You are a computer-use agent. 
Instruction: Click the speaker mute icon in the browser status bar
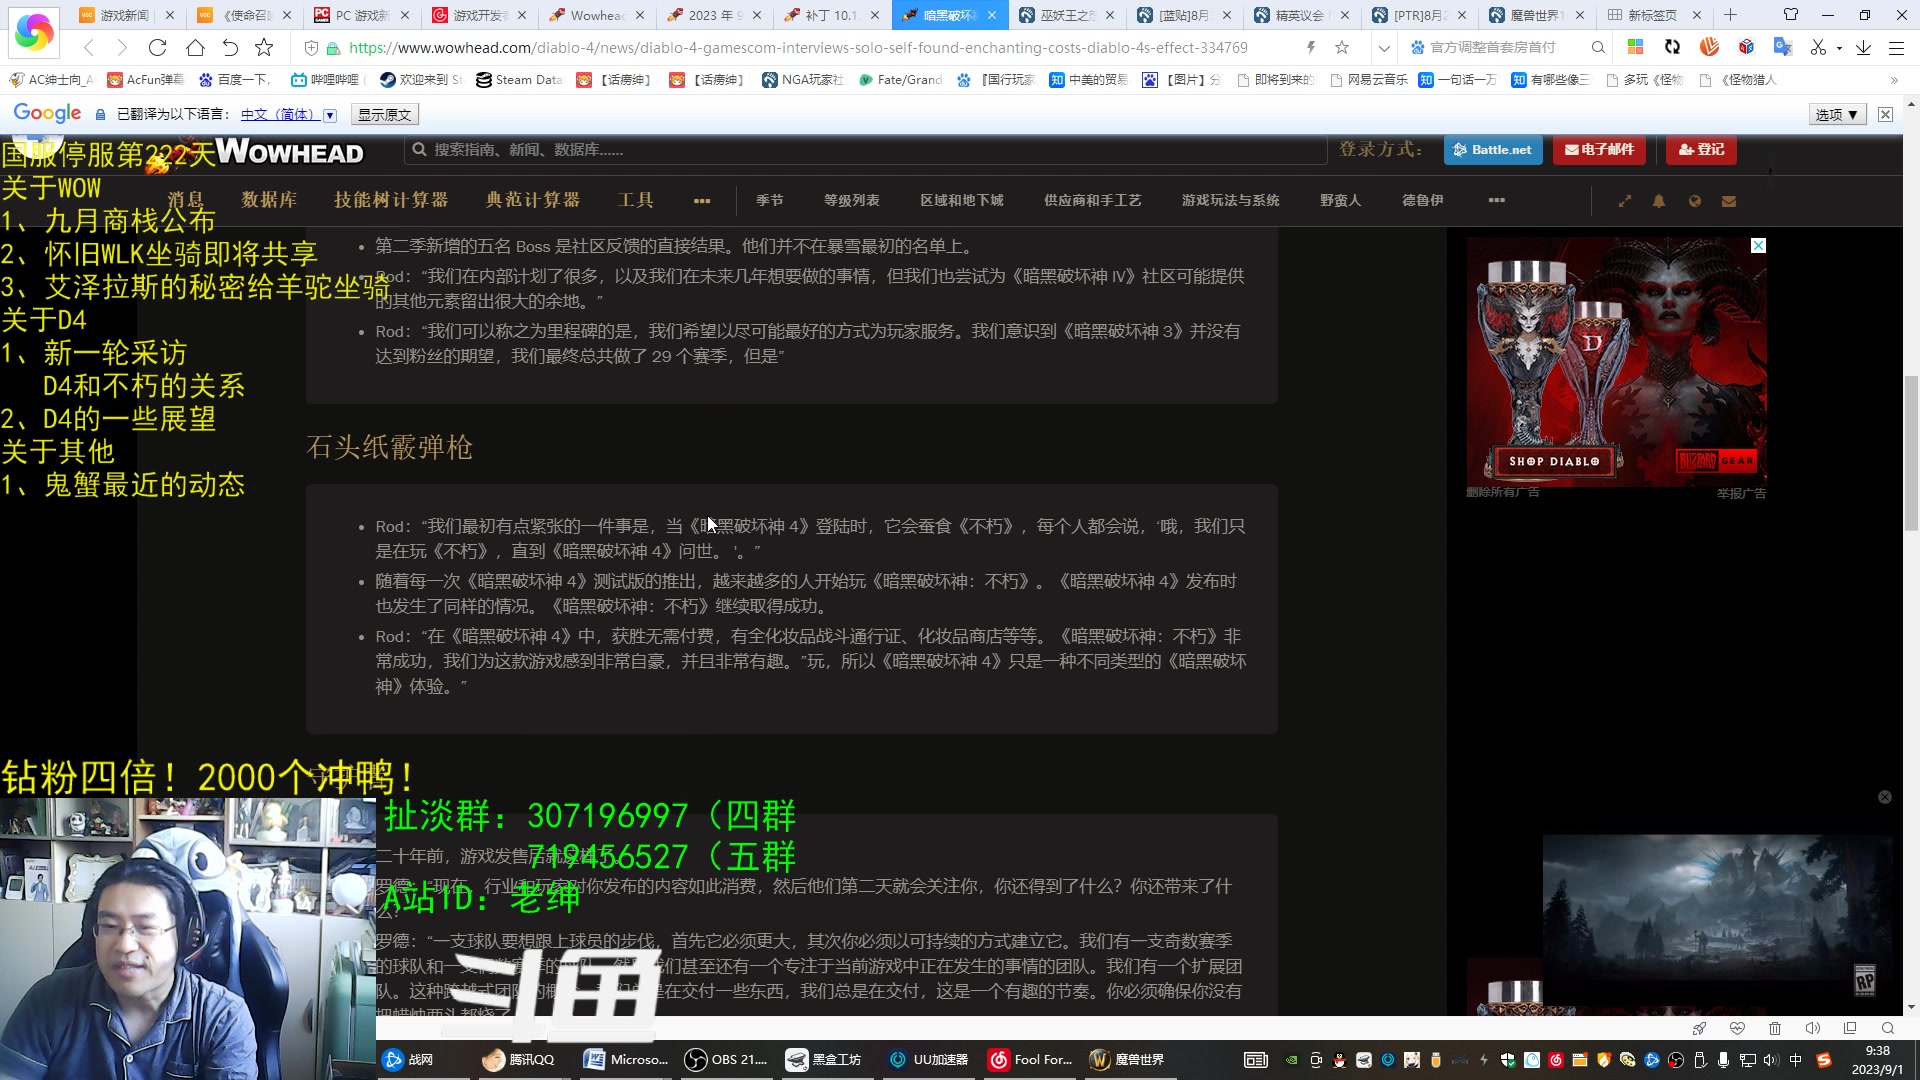point(1812,1028)
